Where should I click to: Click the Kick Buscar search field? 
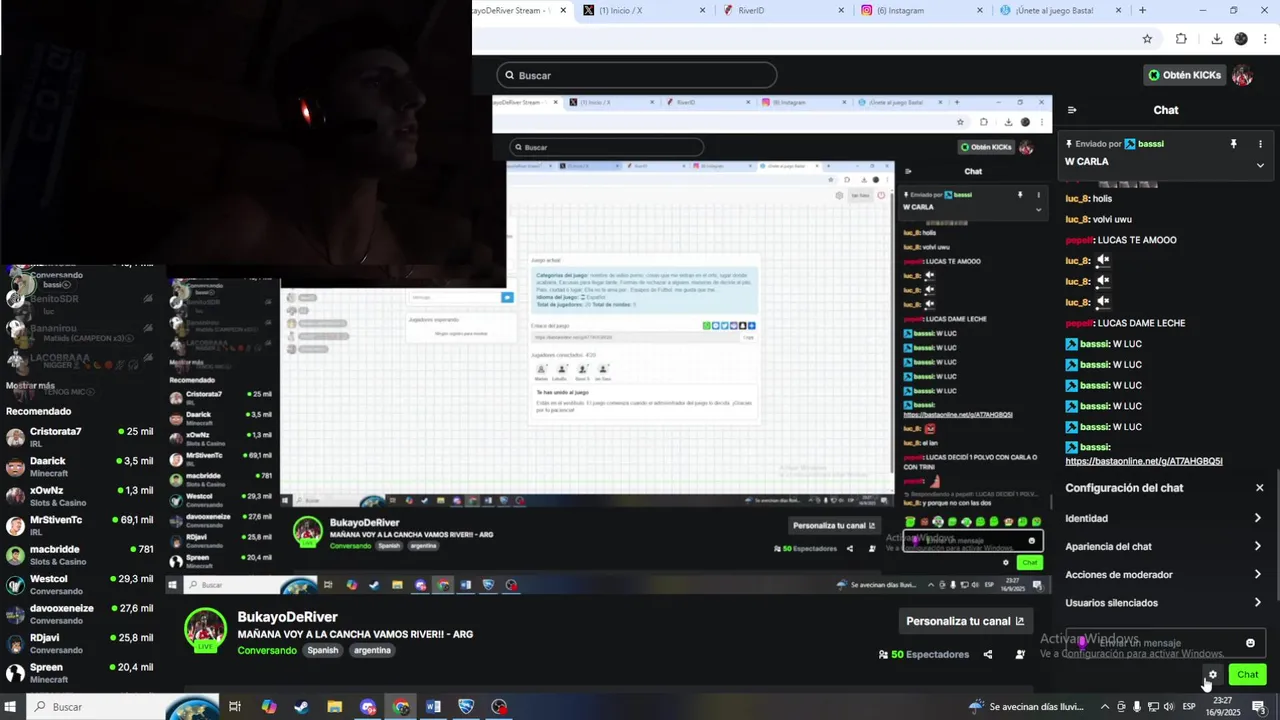pyautogui.click(x=637, y=75)
